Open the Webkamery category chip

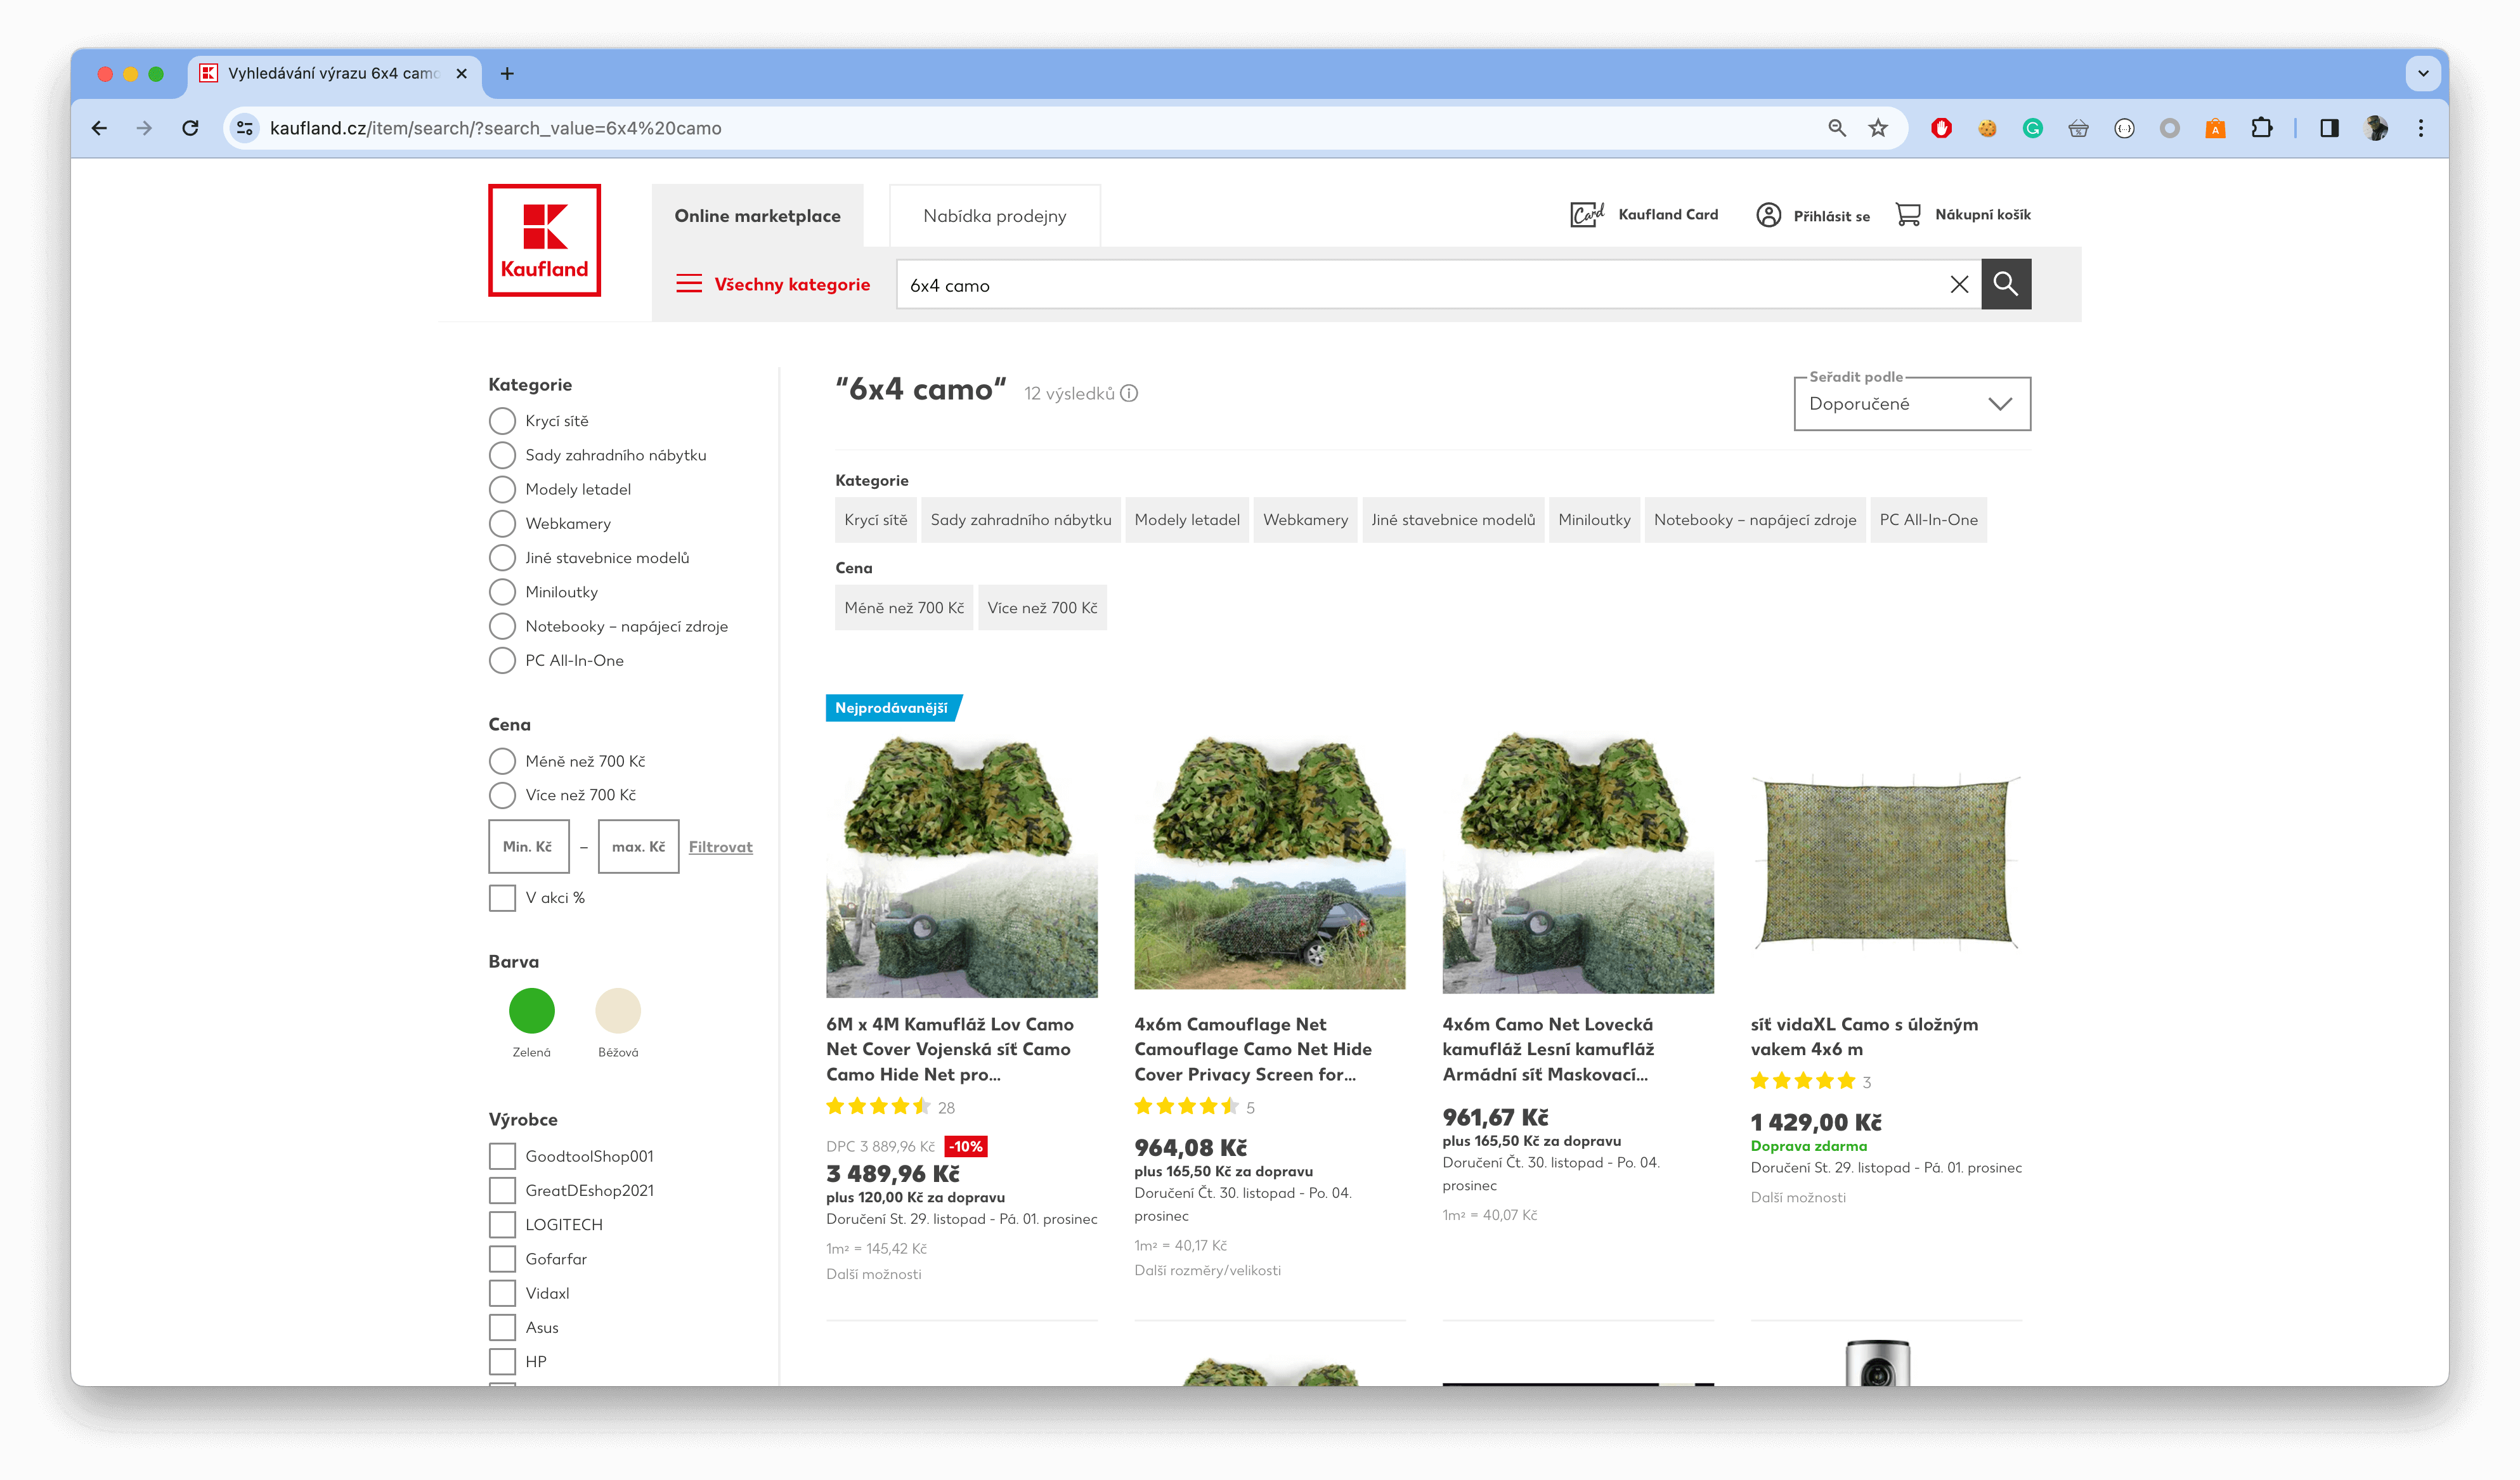click(x=1305, y=520)
